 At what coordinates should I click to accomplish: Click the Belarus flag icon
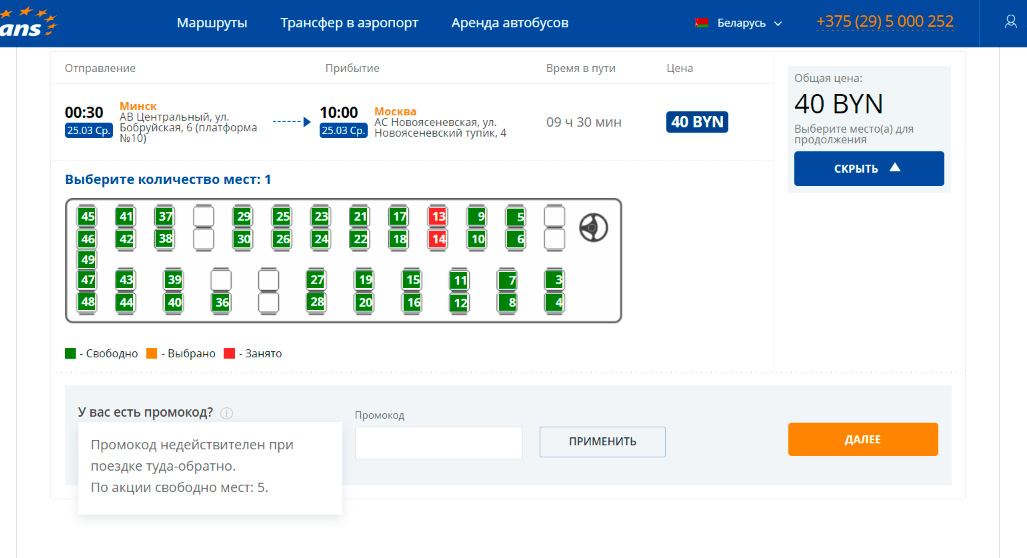[701, 23]
